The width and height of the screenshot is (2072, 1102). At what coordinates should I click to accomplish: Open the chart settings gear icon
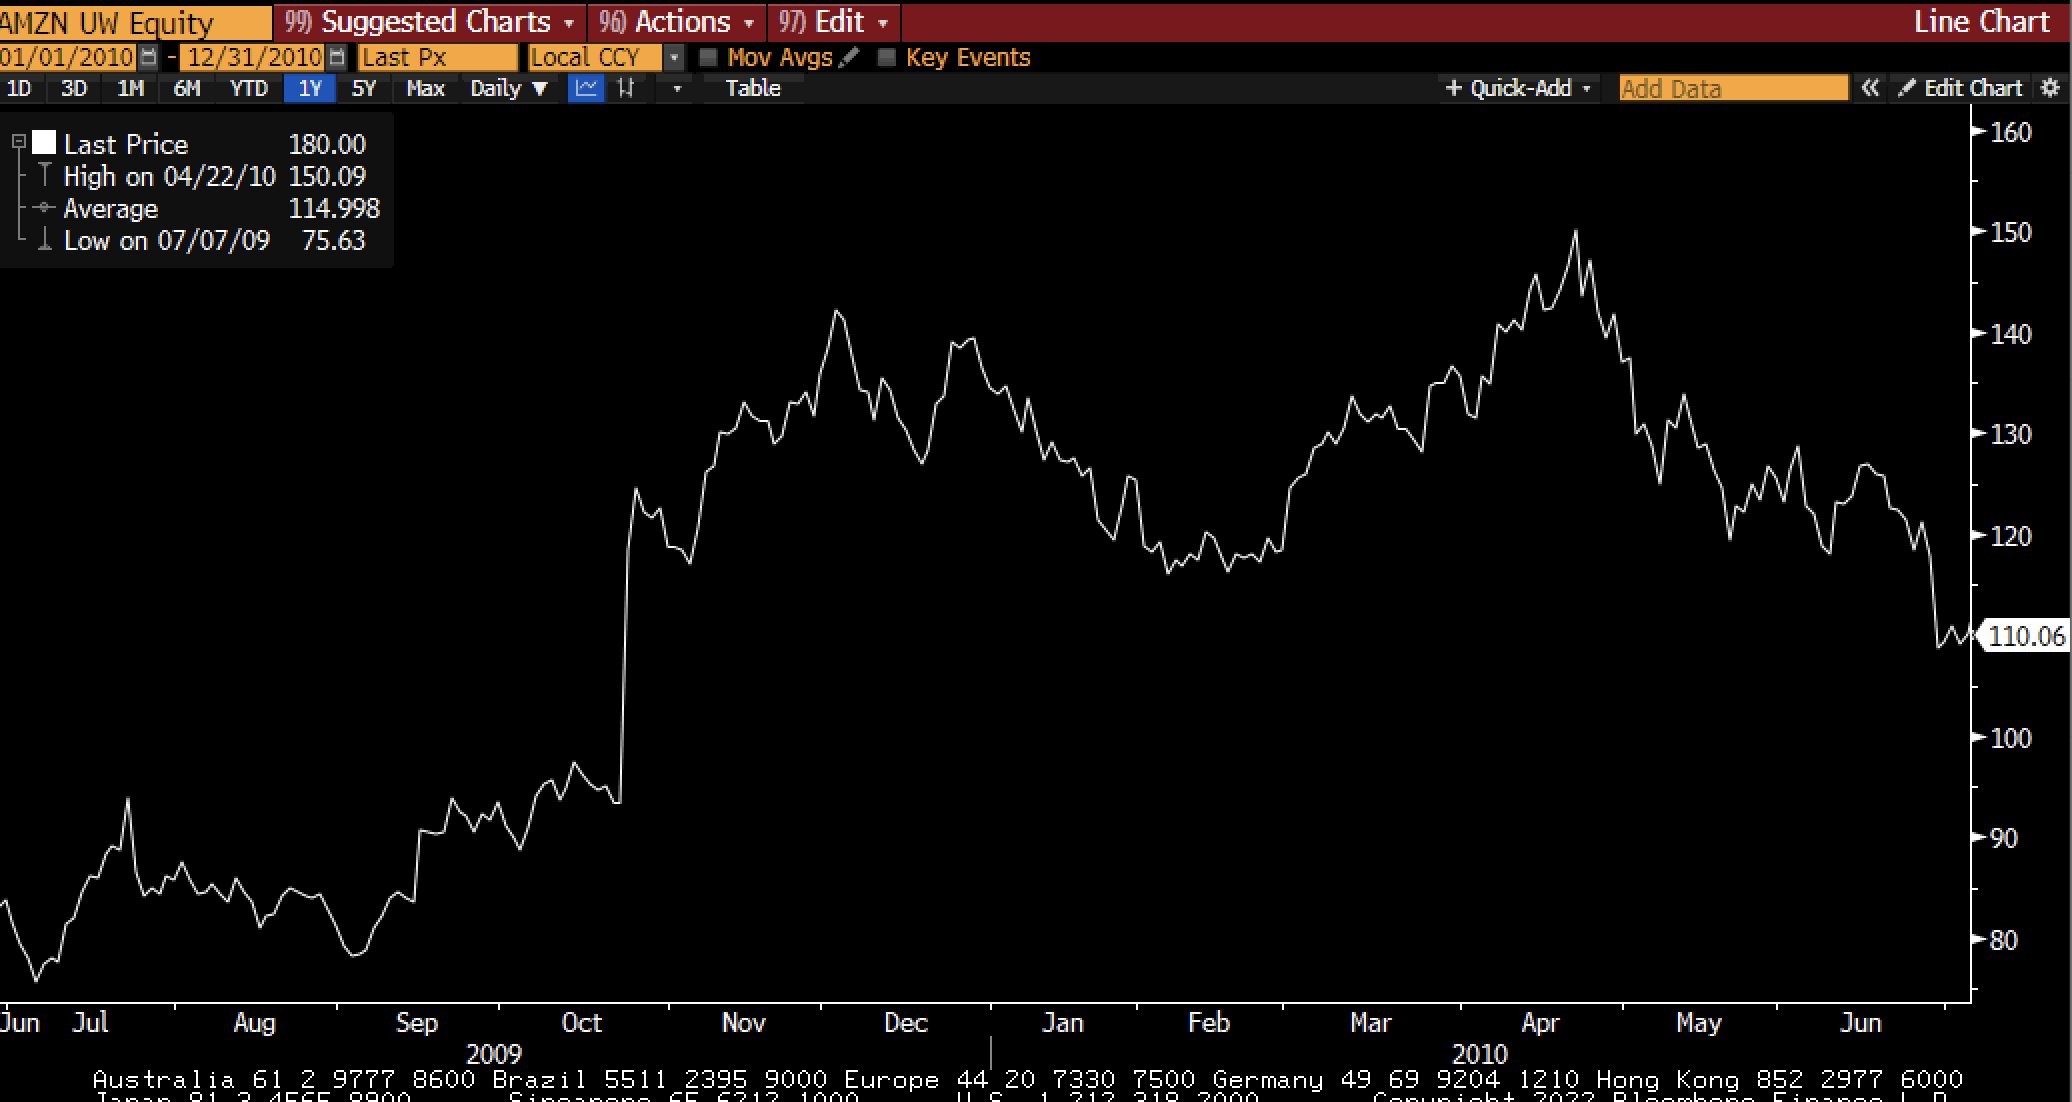point(2050,88)
